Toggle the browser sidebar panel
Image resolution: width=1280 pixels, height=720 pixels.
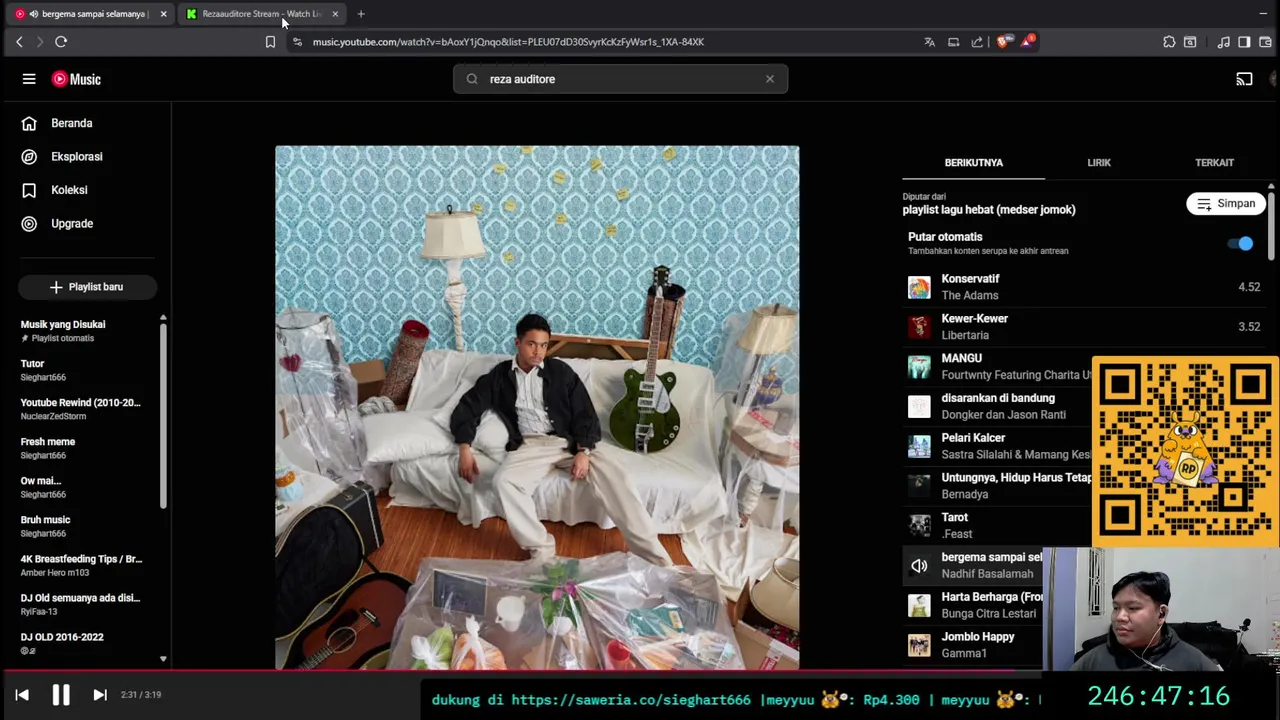[1244, 42]
